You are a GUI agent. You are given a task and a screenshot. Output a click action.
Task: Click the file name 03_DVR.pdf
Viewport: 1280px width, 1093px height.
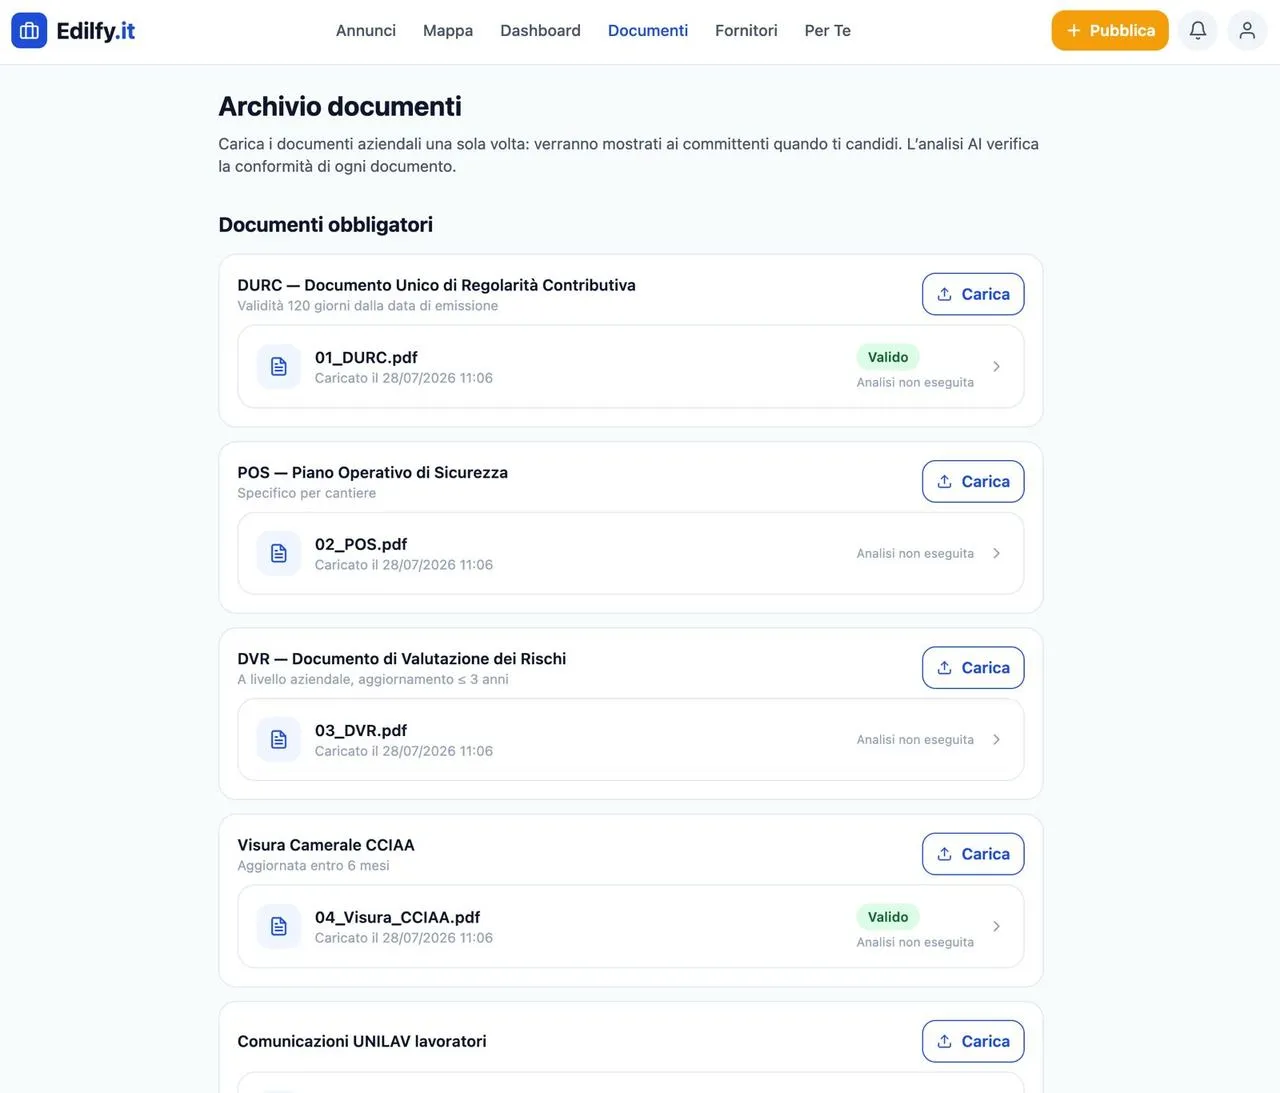361,730
